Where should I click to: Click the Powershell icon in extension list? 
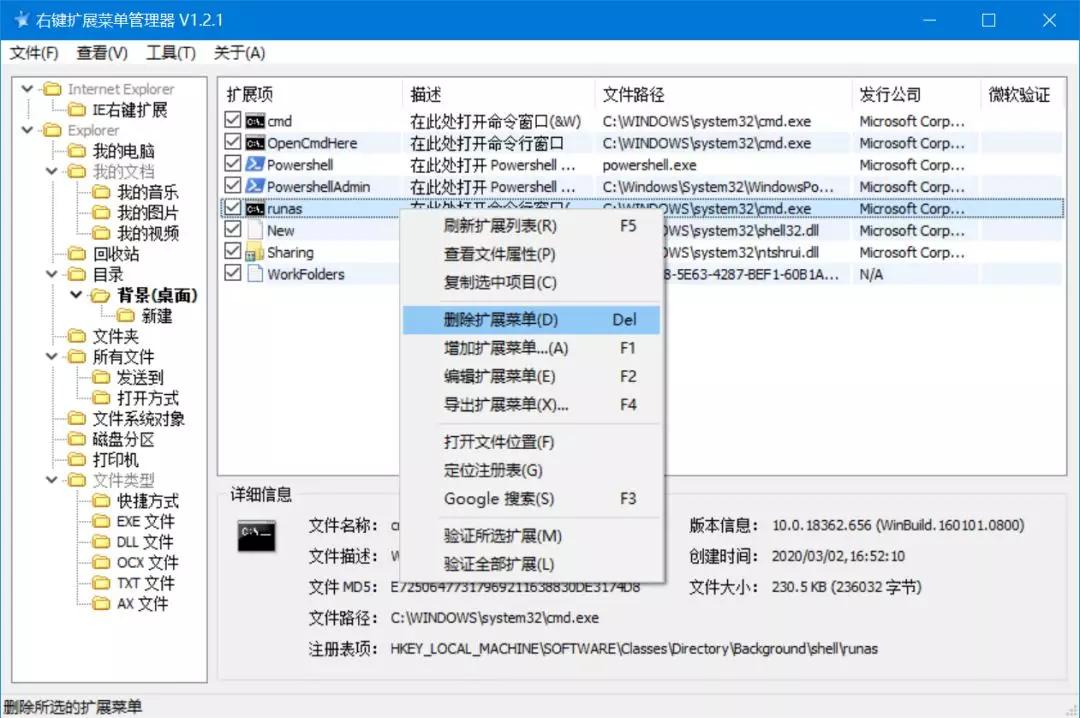(x=255, y=165)
